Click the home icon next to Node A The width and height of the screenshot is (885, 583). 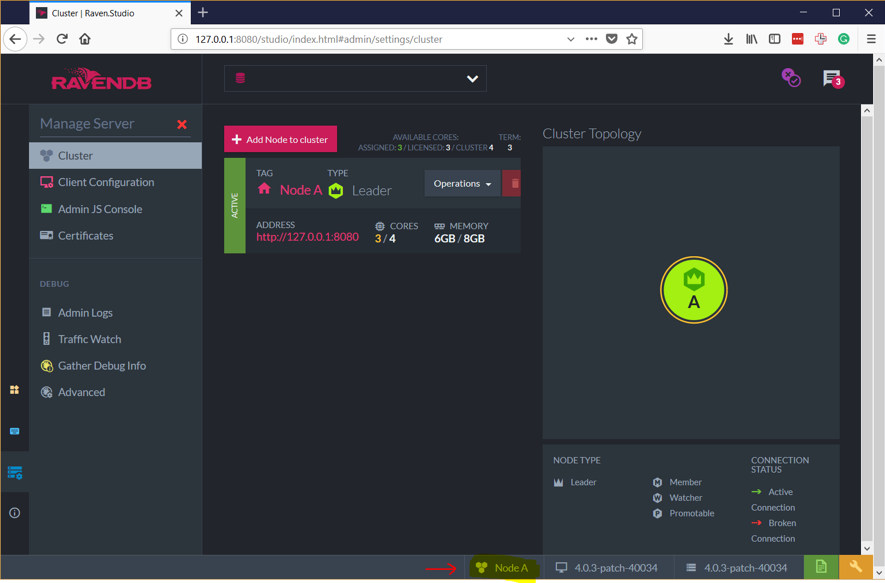click(x=264, y=189)
